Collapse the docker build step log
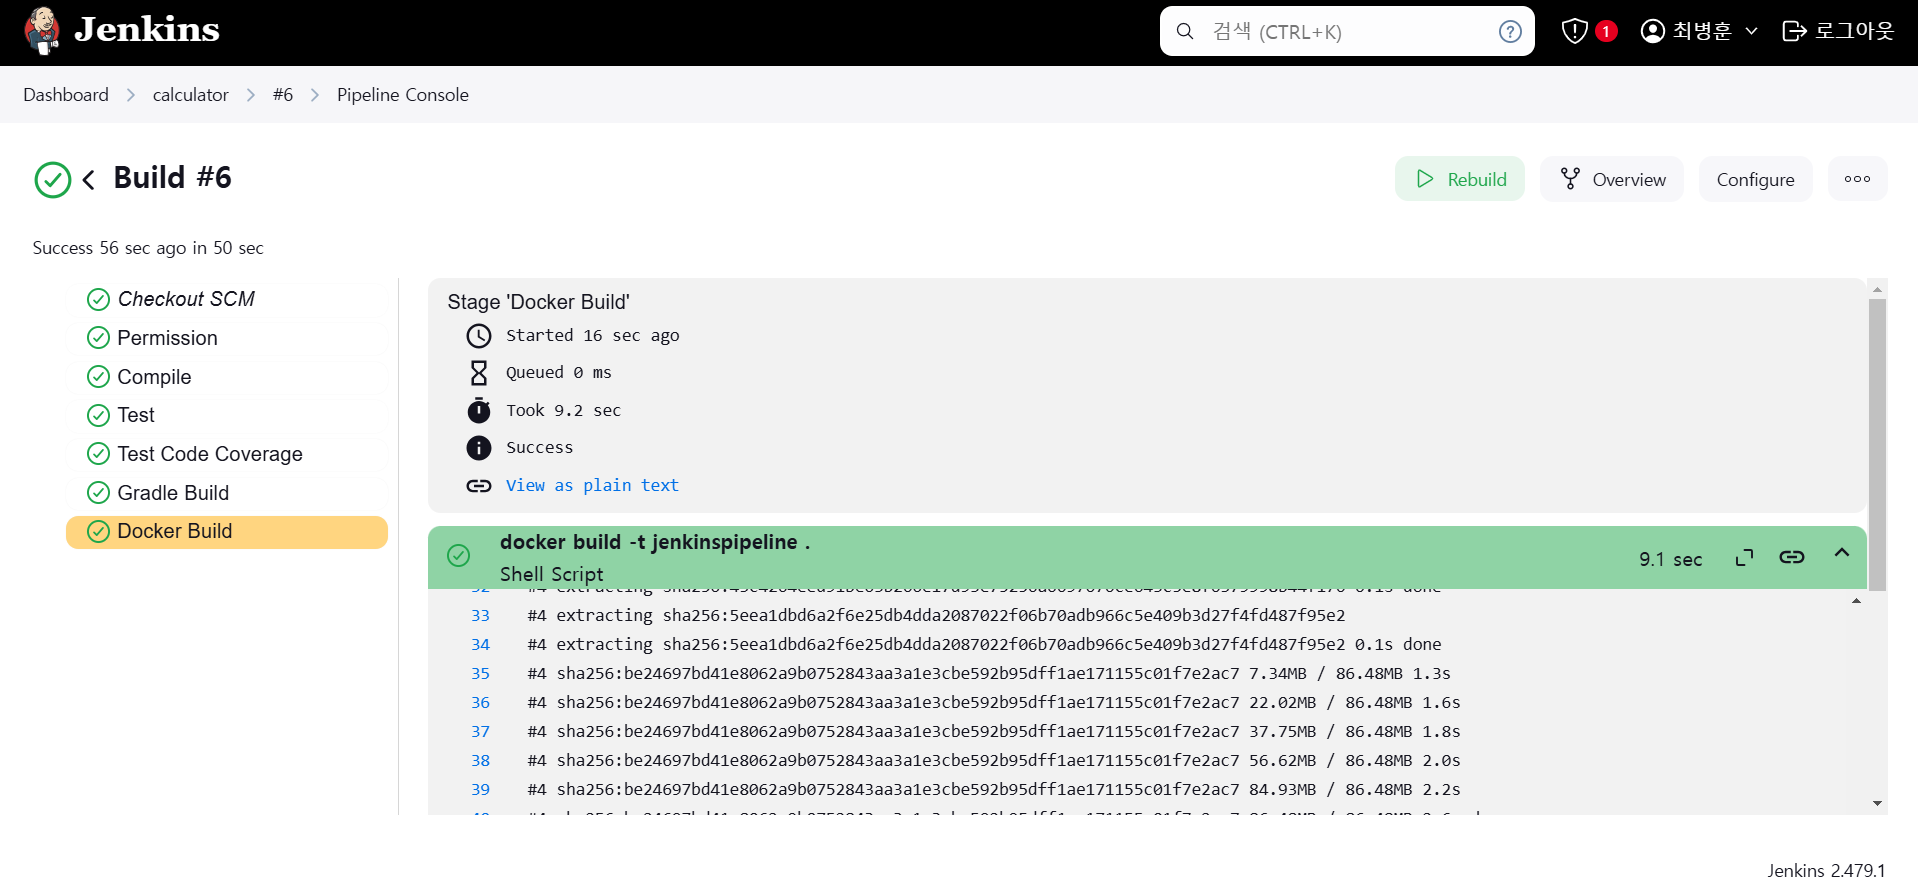The image size is (1918, 893). (x=1842, y=553)
